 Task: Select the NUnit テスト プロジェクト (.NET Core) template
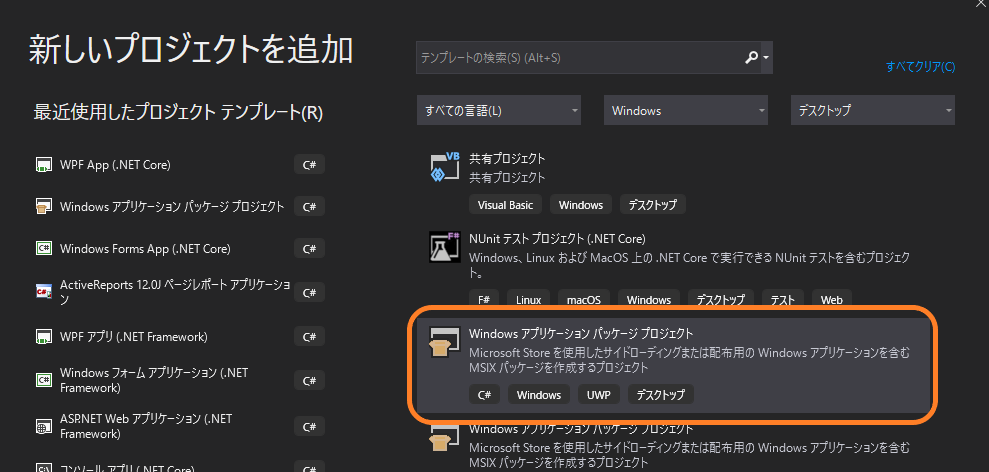click(558, 239)
